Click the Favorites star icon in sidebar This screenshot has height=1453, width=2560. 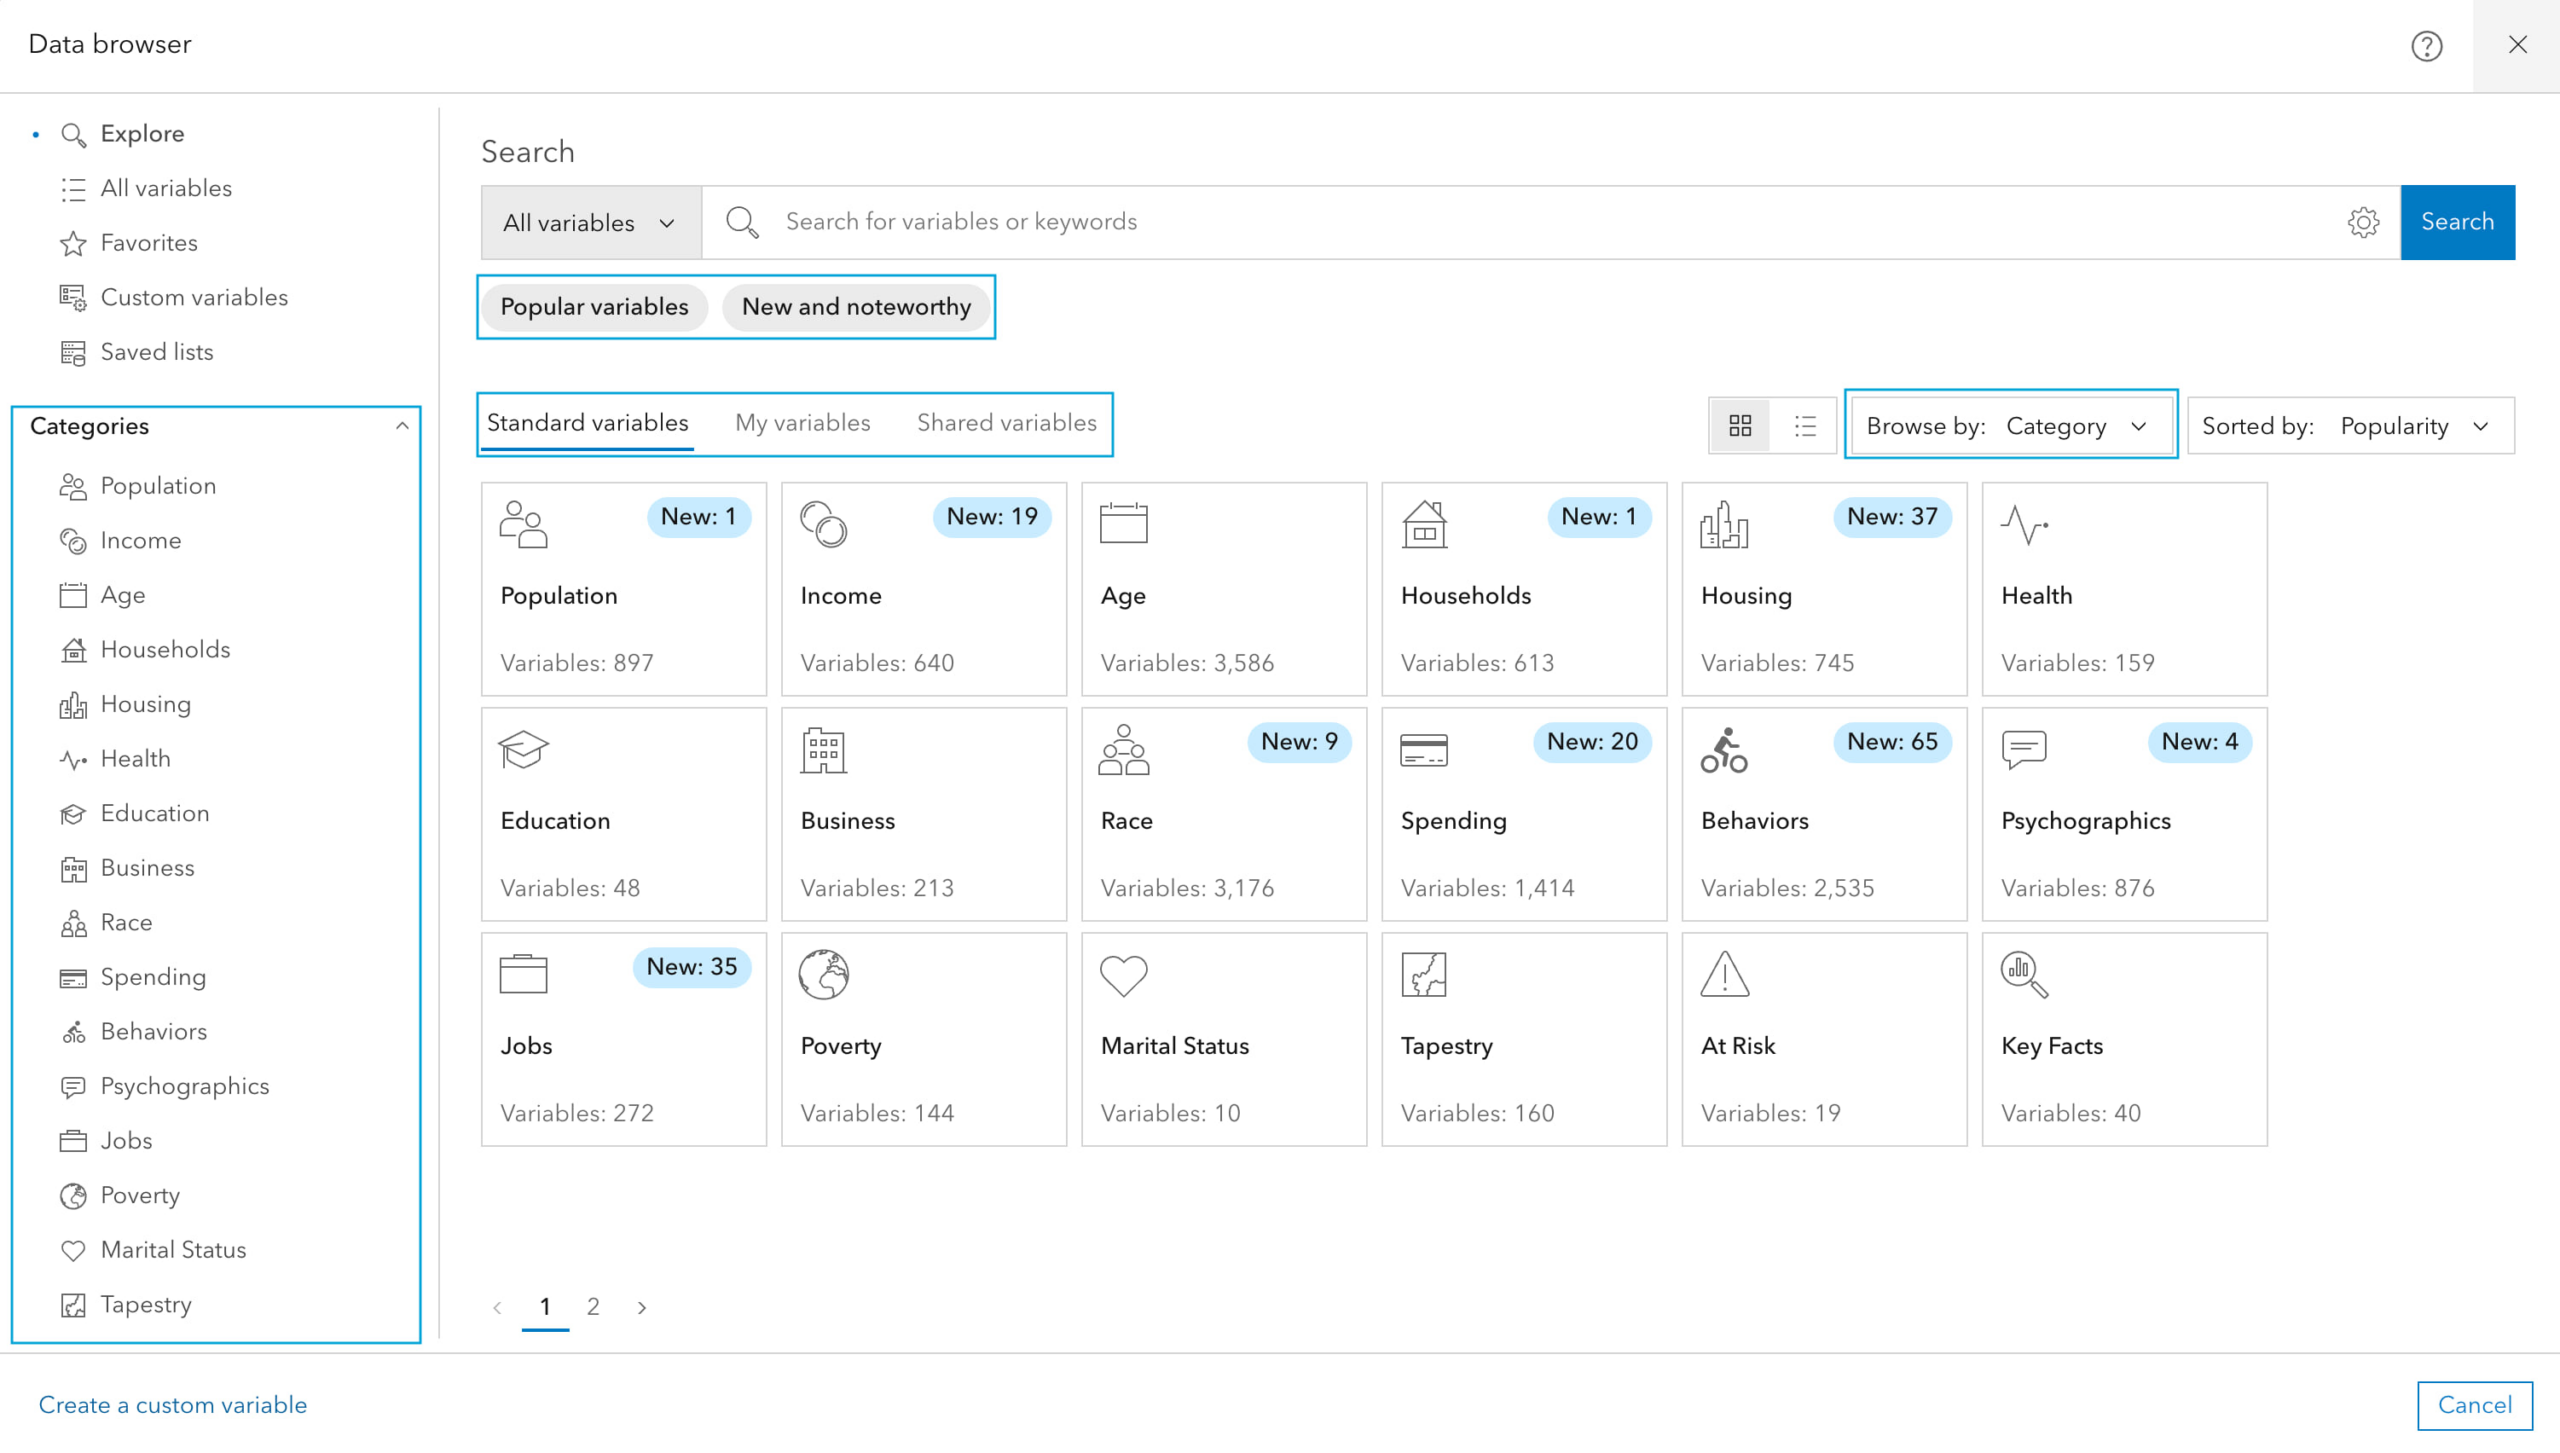point(73,243)
